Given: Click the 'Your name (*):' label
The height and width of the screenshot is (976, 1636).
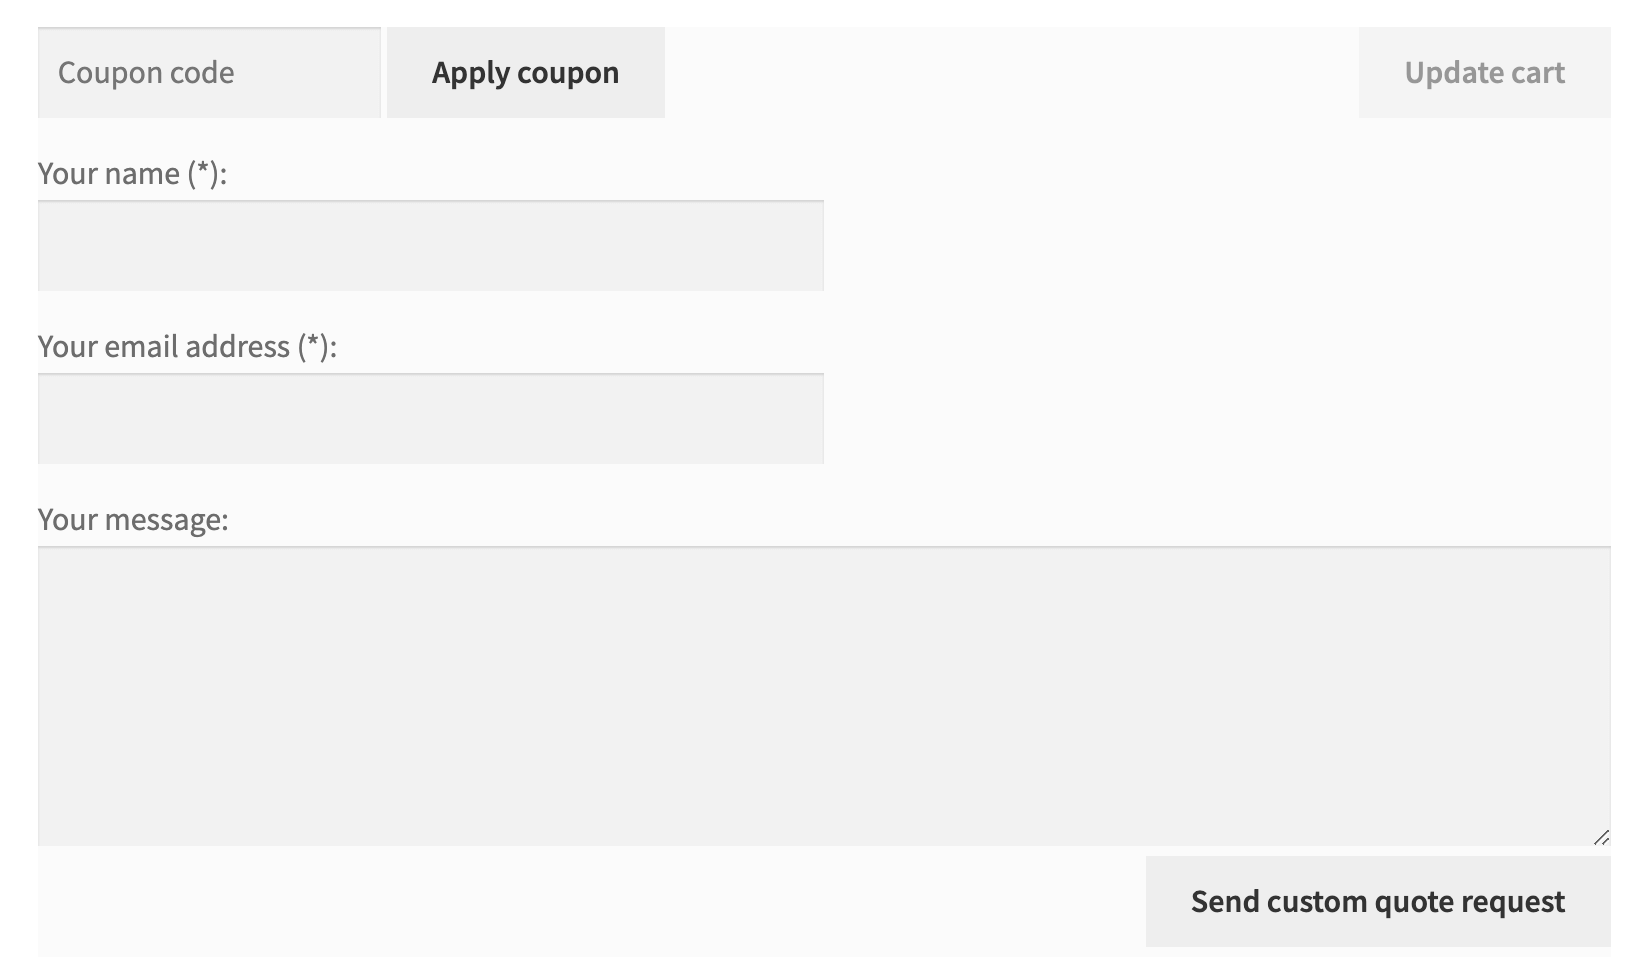Looking at the screenshot, I should point(132,174).
